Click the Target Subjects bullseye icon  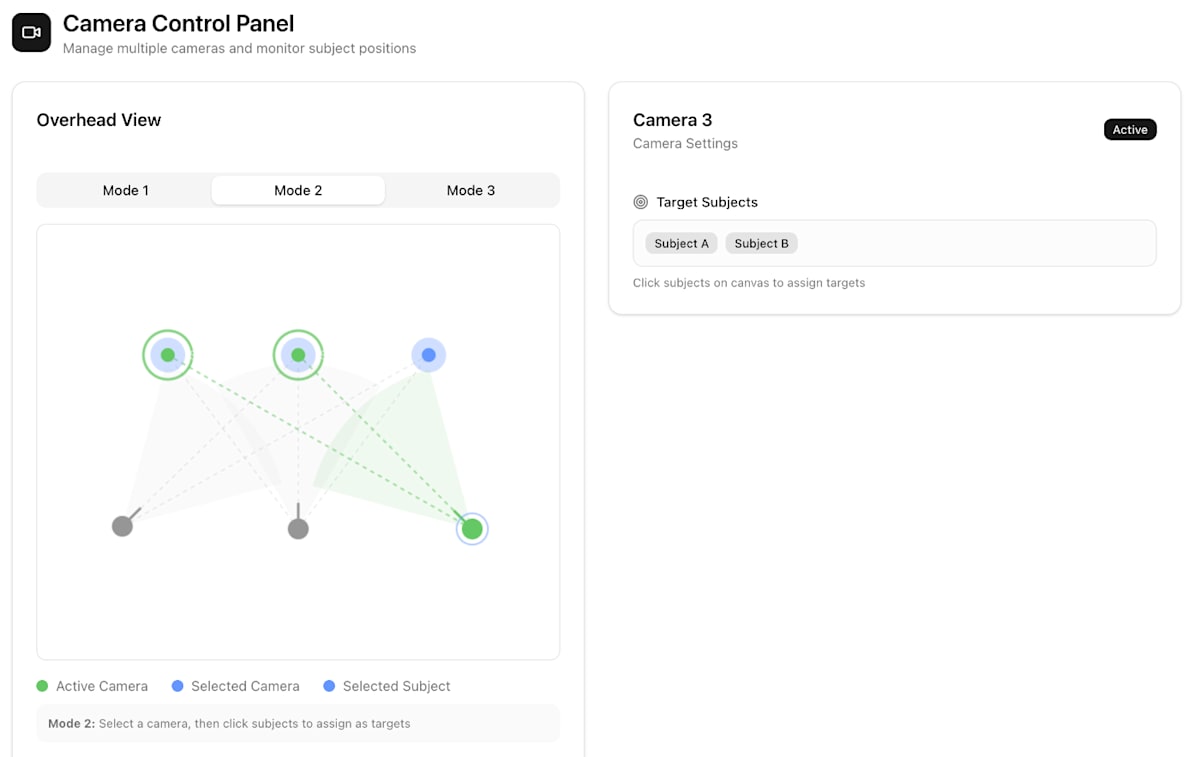click(x=641, y=202)
